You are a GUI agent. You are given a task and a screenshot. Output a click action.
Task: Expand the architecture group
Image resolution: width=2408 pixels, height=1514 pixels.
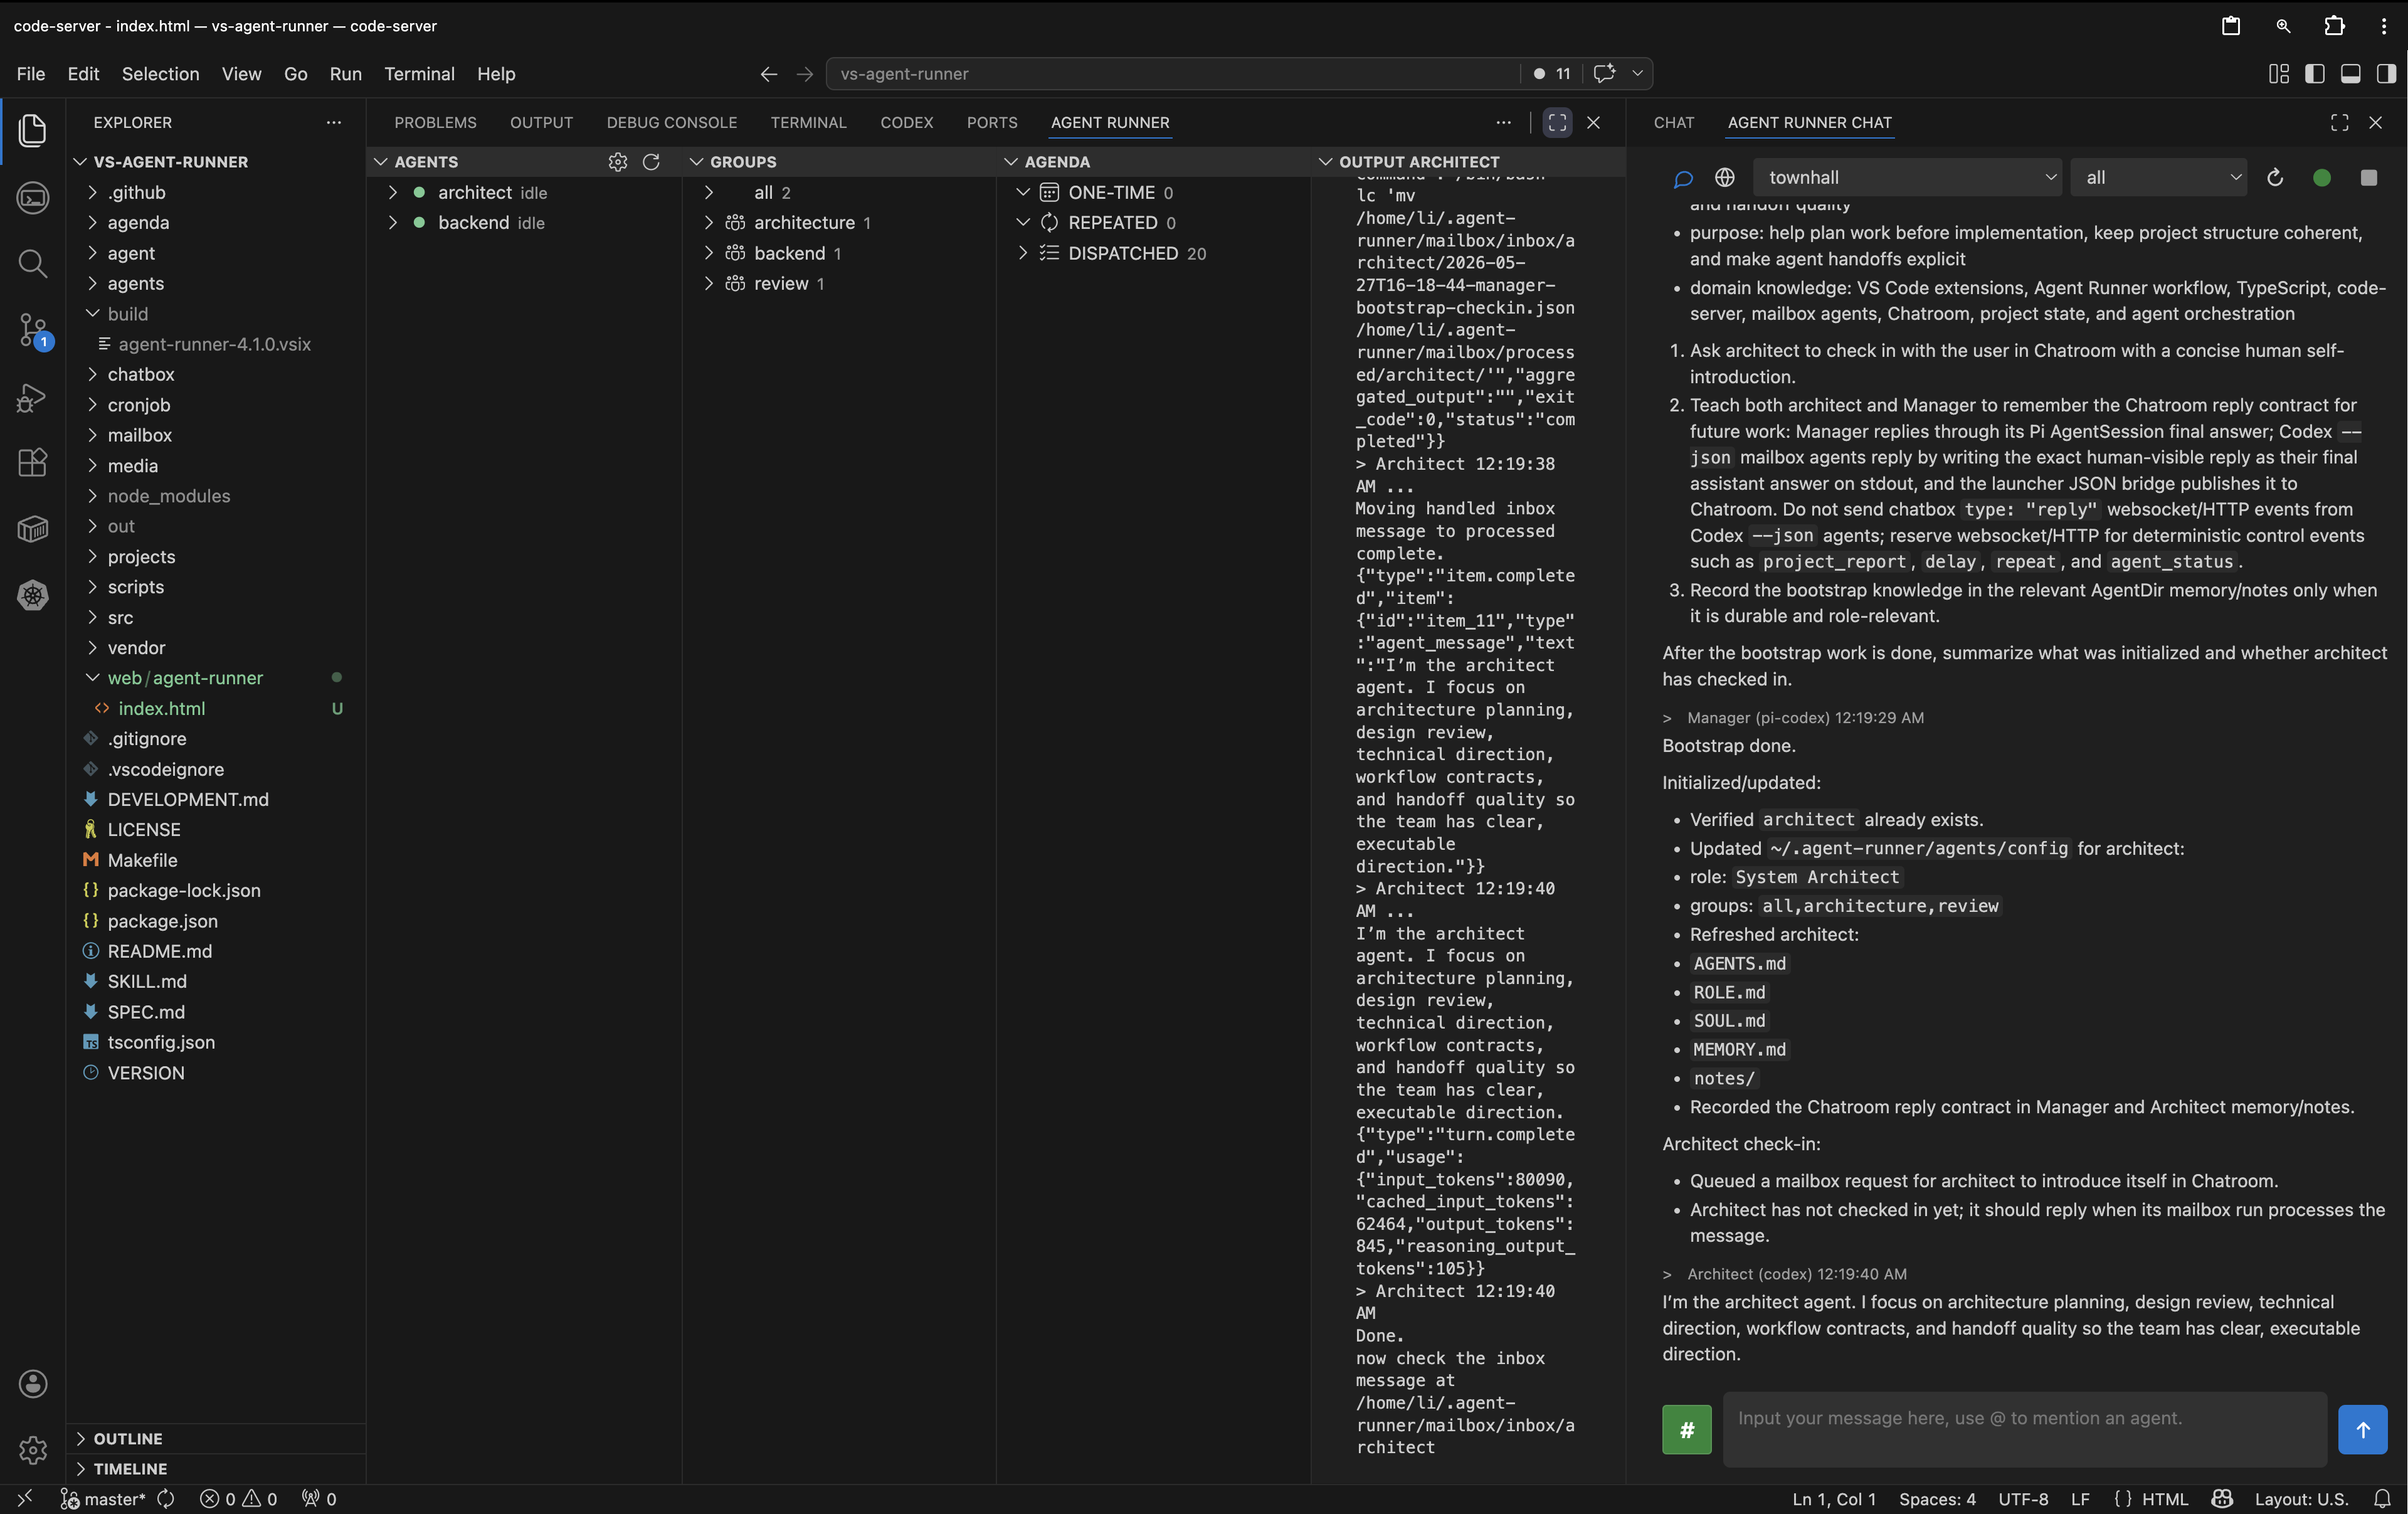pyautogui.click(x=709, y=223)
